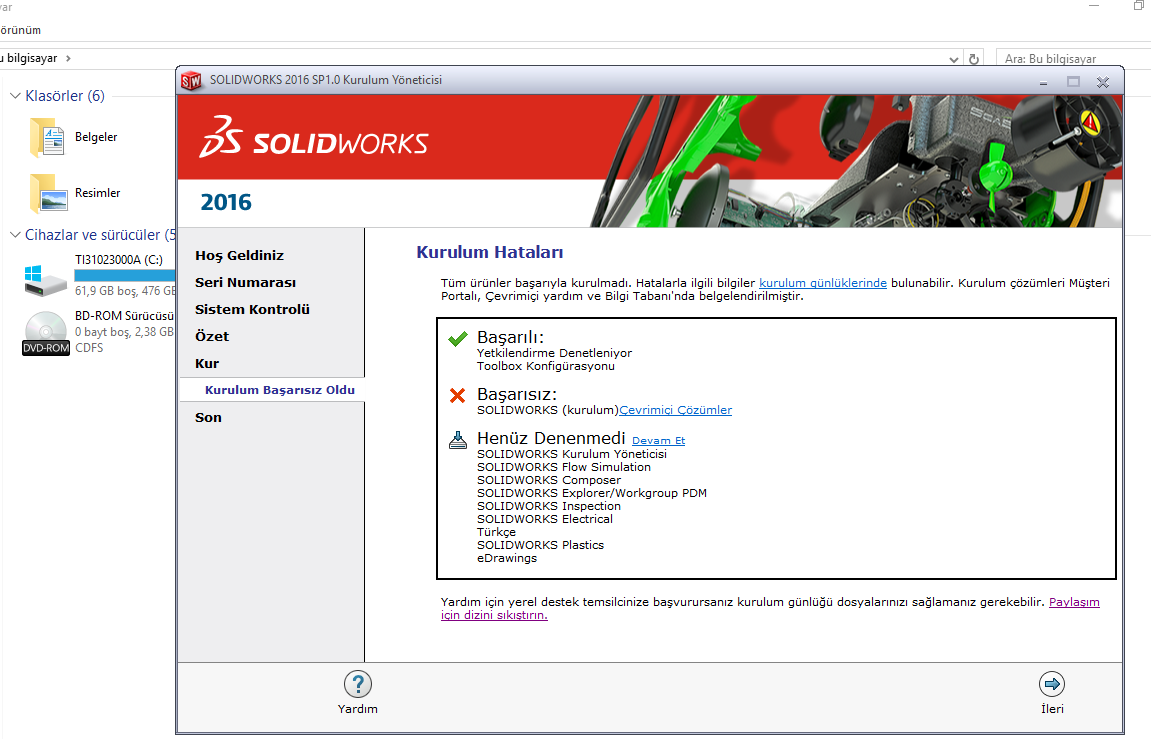The width and height of the screenshot is (1151, 755).
Task: Select the BD-ROM drive icon in Explorer
Action: (x=46, y=333)
